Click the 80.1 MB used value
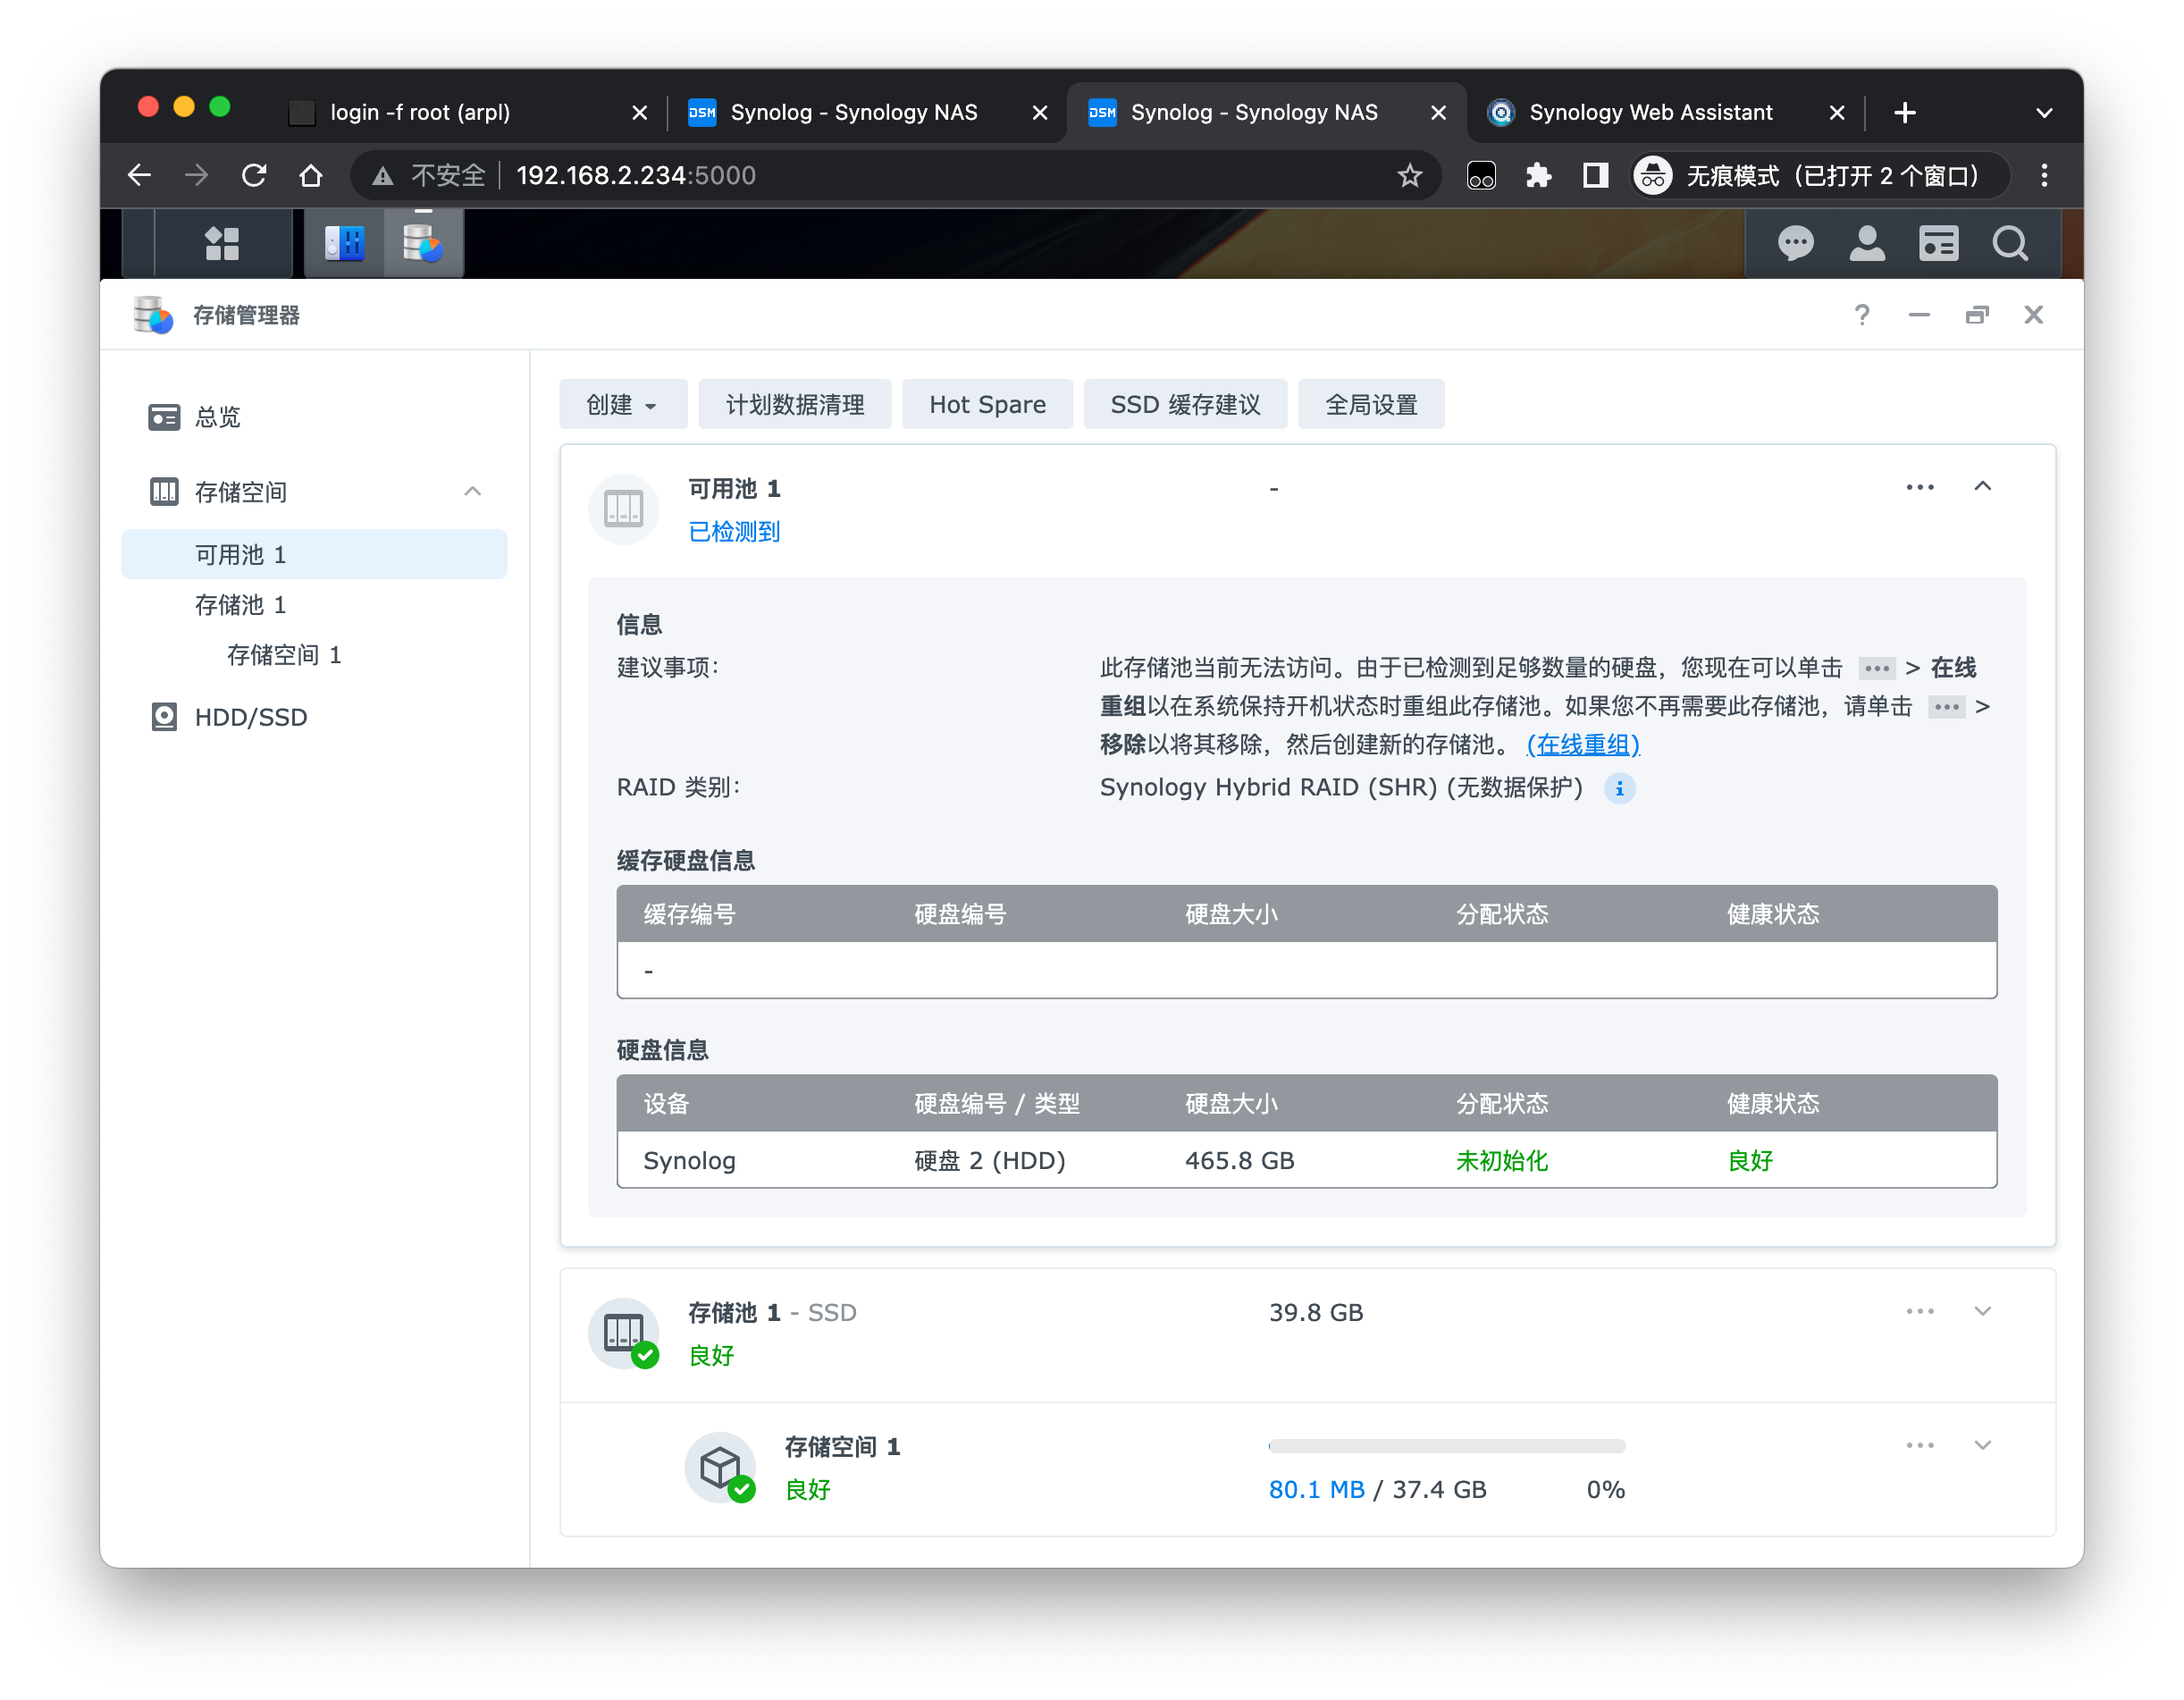Viewport: 2184px width, 1700px height. (1316, 1489)
